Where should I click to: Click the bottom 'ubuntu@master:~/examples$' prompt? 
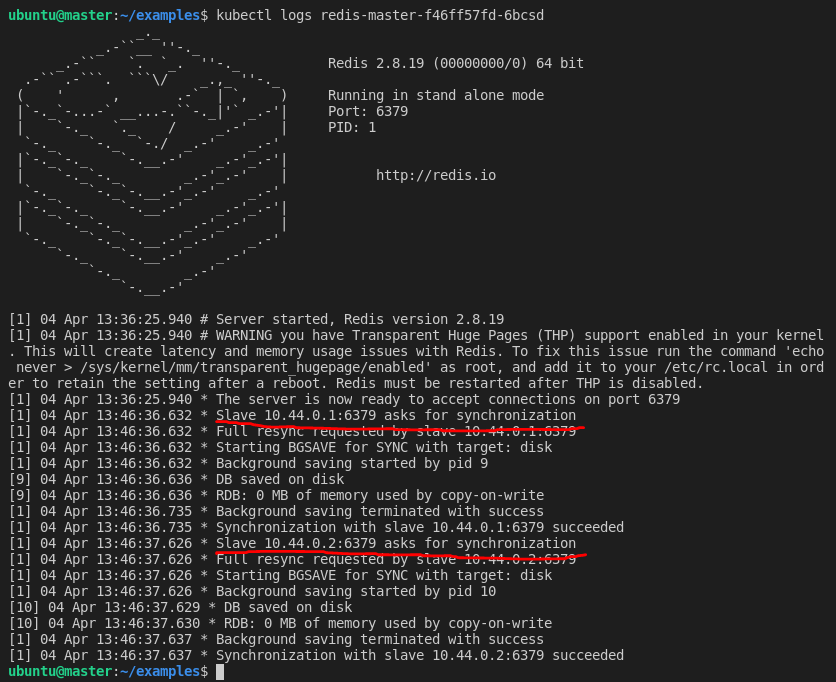tap(108, 671)
